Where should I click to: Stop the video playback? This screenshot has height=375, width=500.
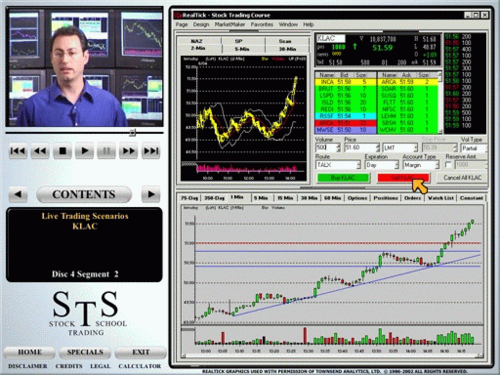[62, 151]
